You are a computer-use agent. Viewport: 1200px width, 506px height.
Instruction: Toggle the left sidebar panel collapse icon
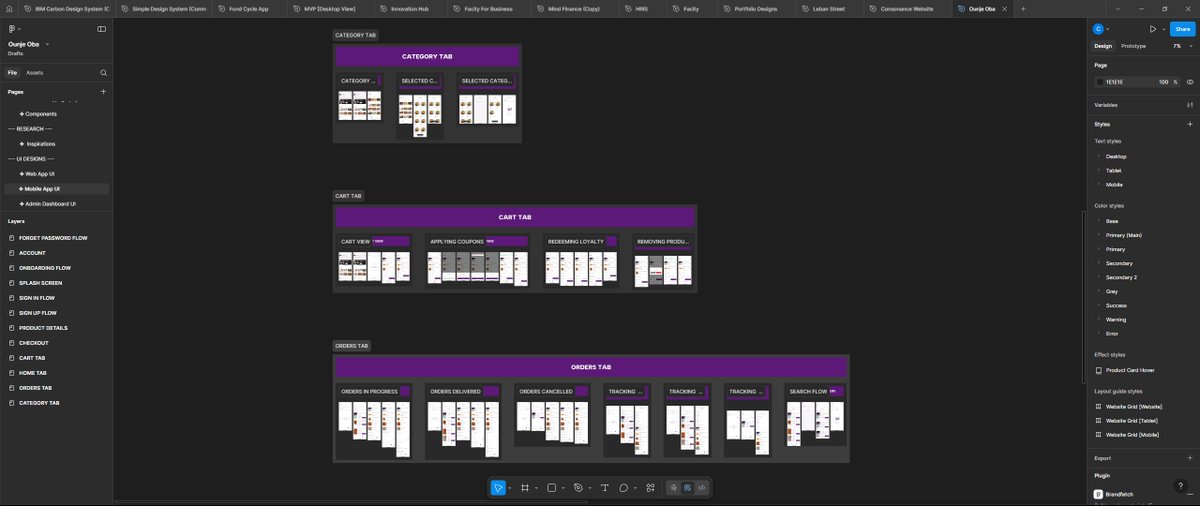click(x=101, y=29)
